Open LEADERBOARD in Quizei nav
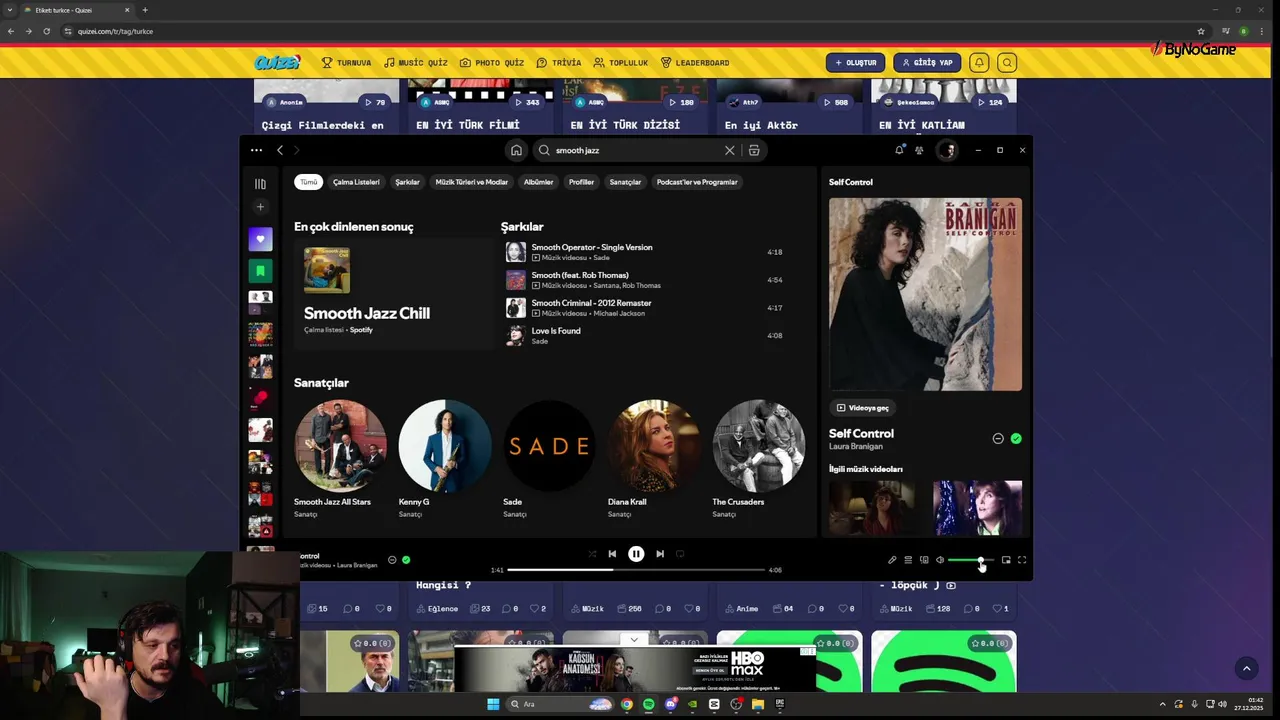 click(x=695, y=63)
